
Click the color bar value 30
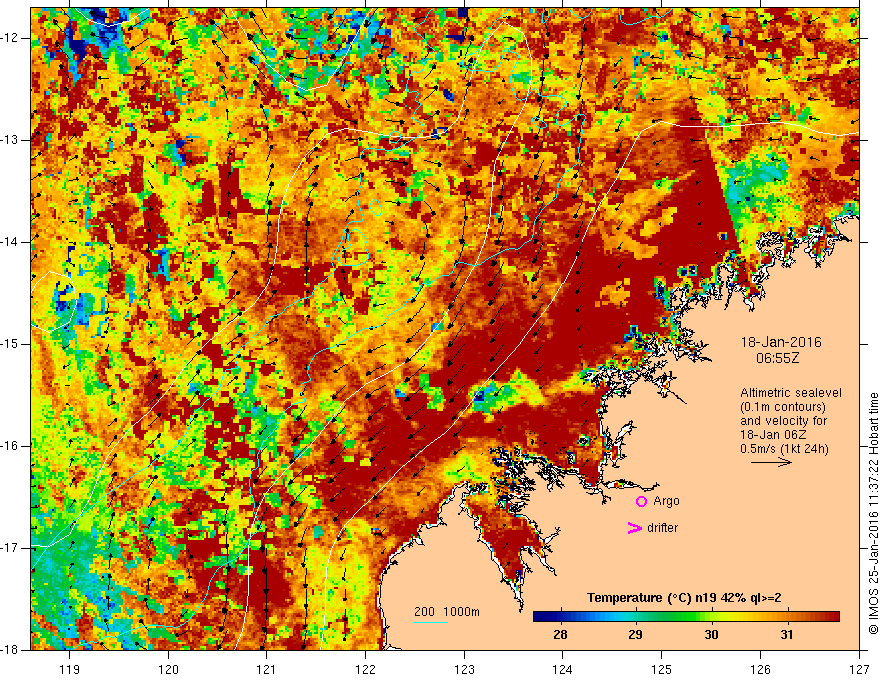[x=711, y=635]
